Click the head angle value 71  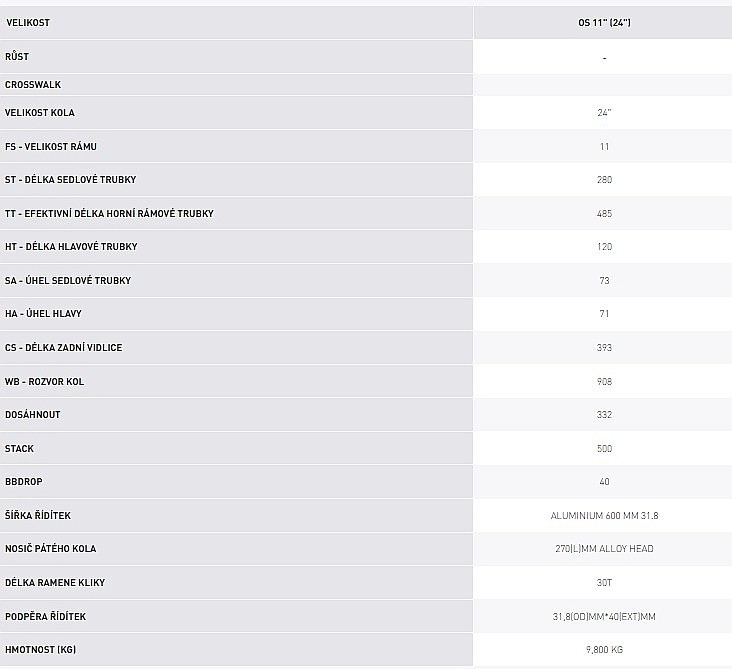coord(604,314)
